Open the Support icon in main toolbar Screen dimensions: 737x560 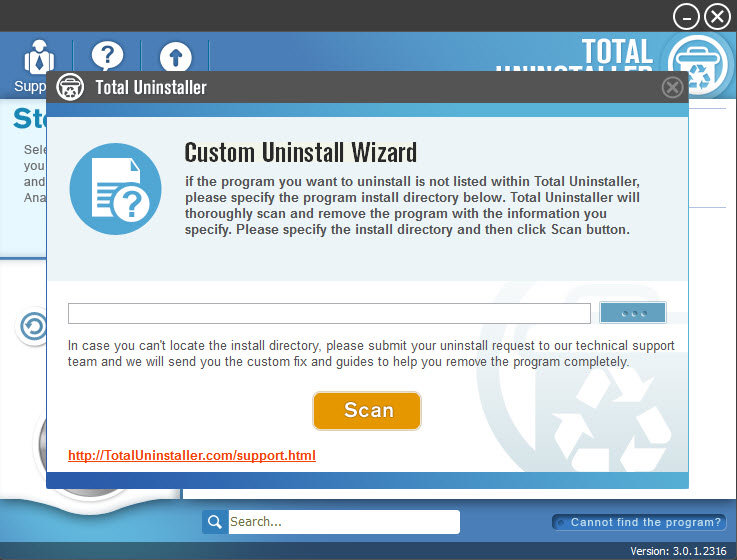39,58
